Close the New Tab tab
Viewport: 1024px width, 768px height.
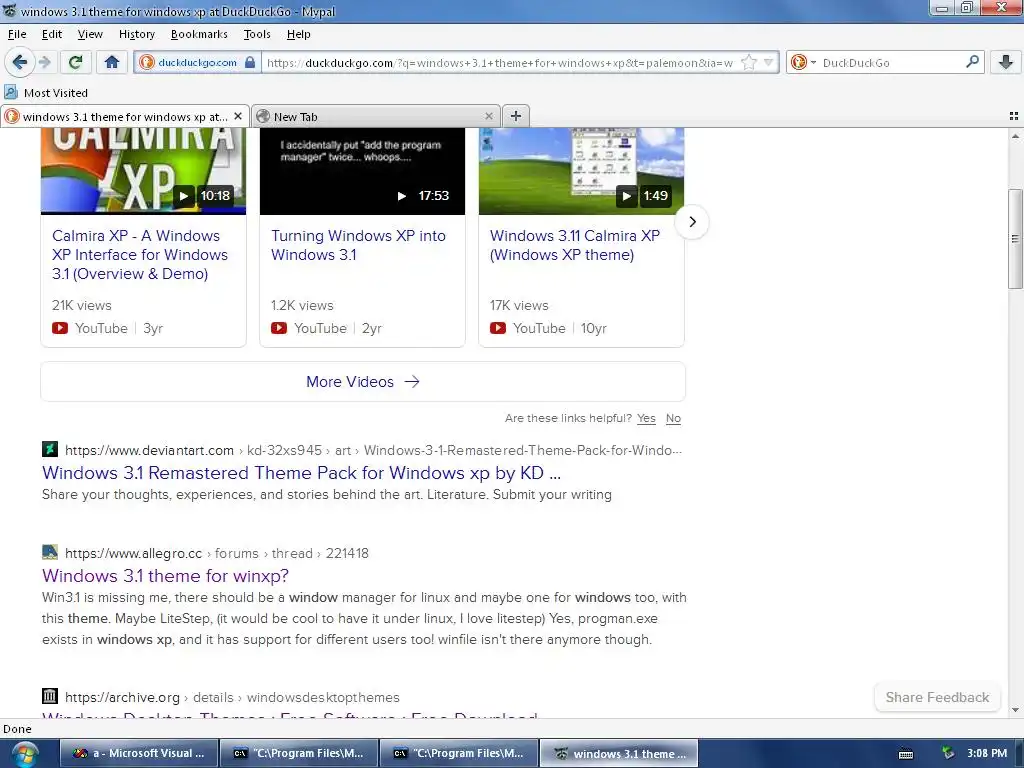tap(488, 116)
